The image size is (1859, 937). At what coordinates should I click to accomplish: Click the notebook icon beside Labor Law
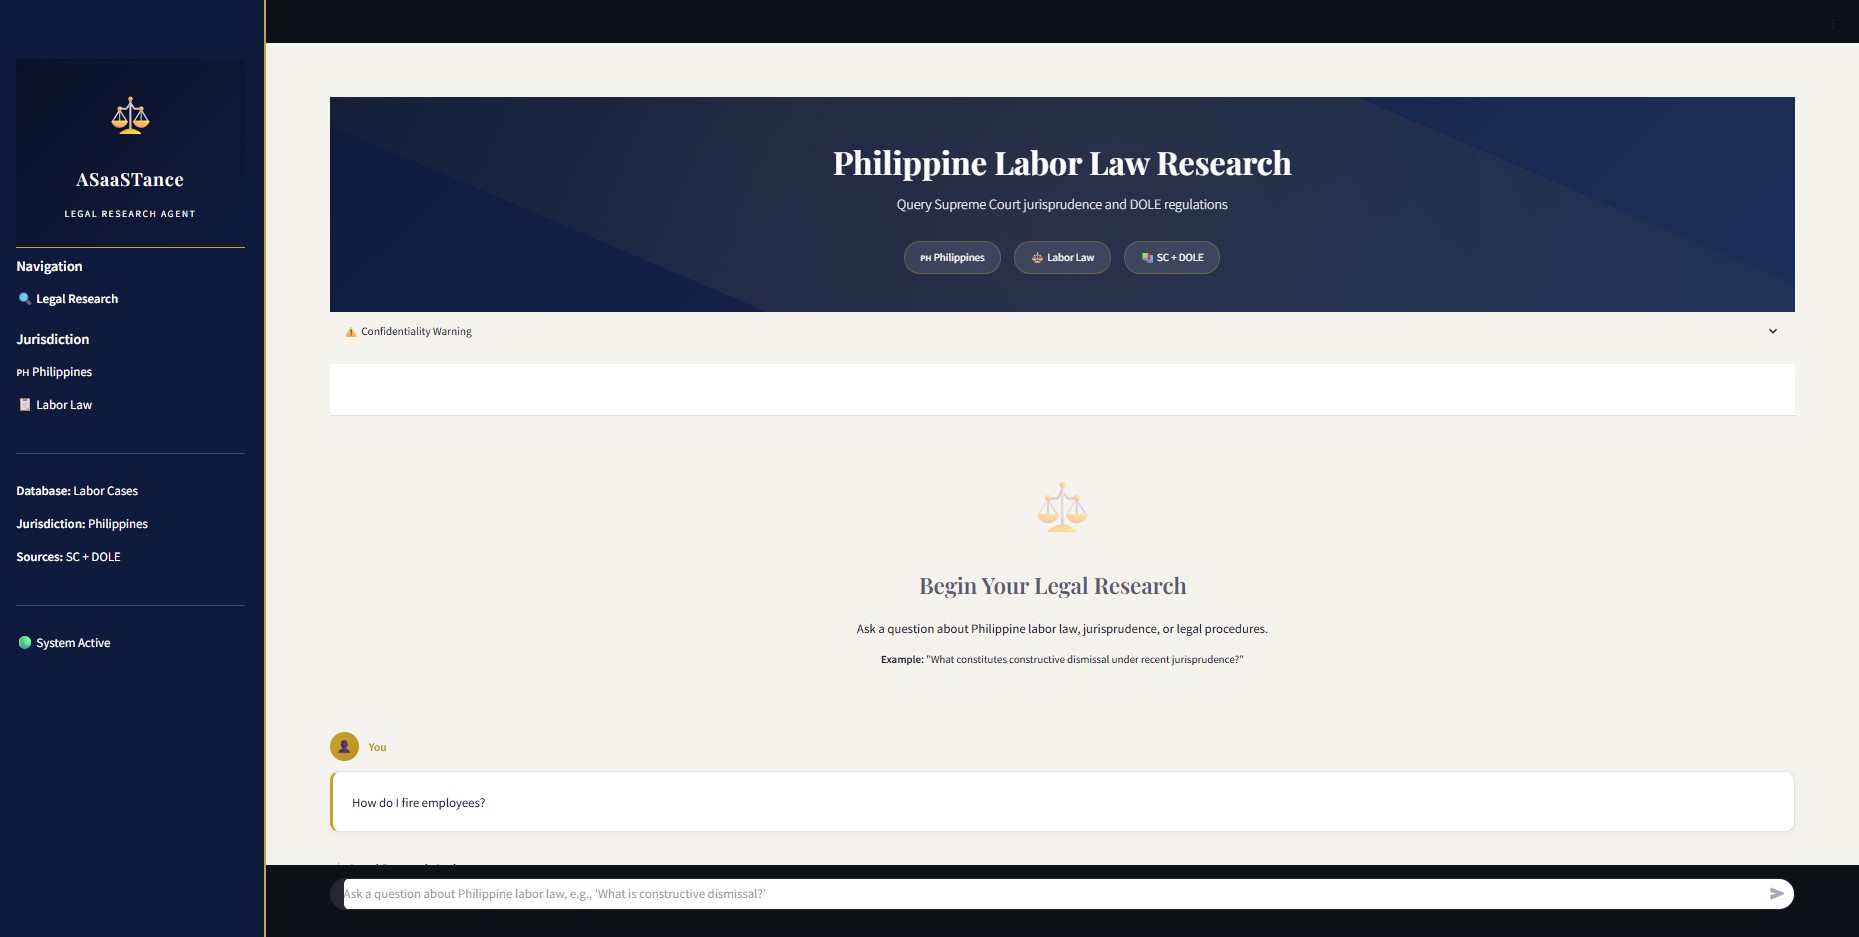tap(25, 404)
